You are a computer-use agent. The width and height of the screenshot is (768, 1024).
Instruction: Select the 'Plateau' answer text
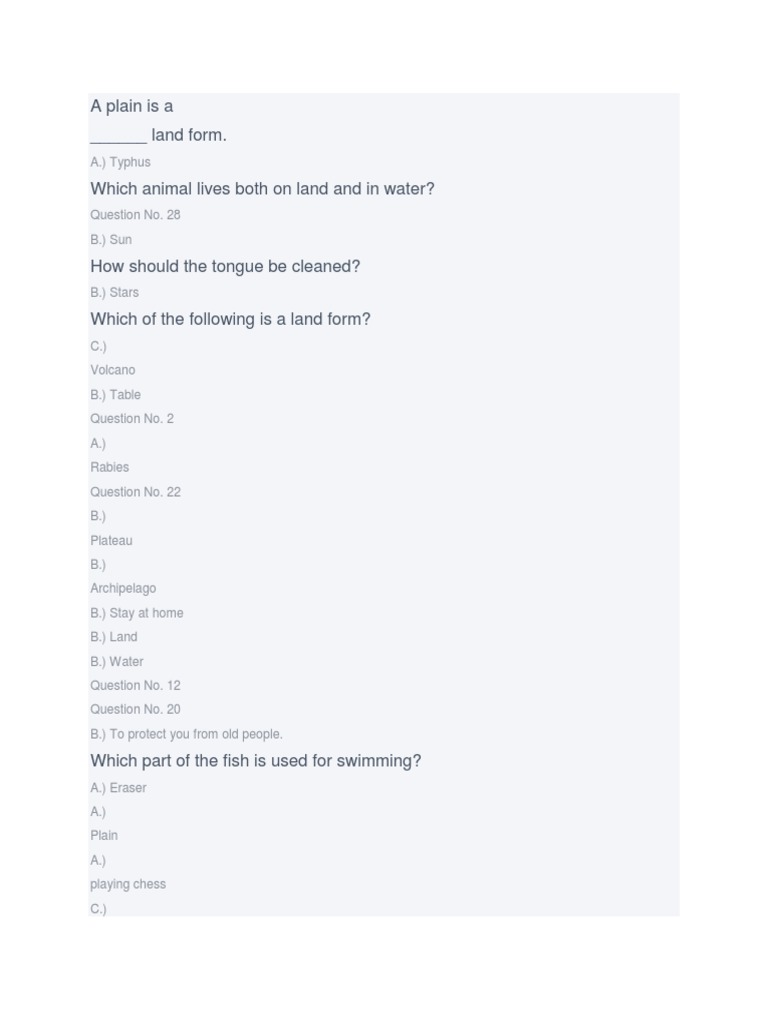[111, 541]
